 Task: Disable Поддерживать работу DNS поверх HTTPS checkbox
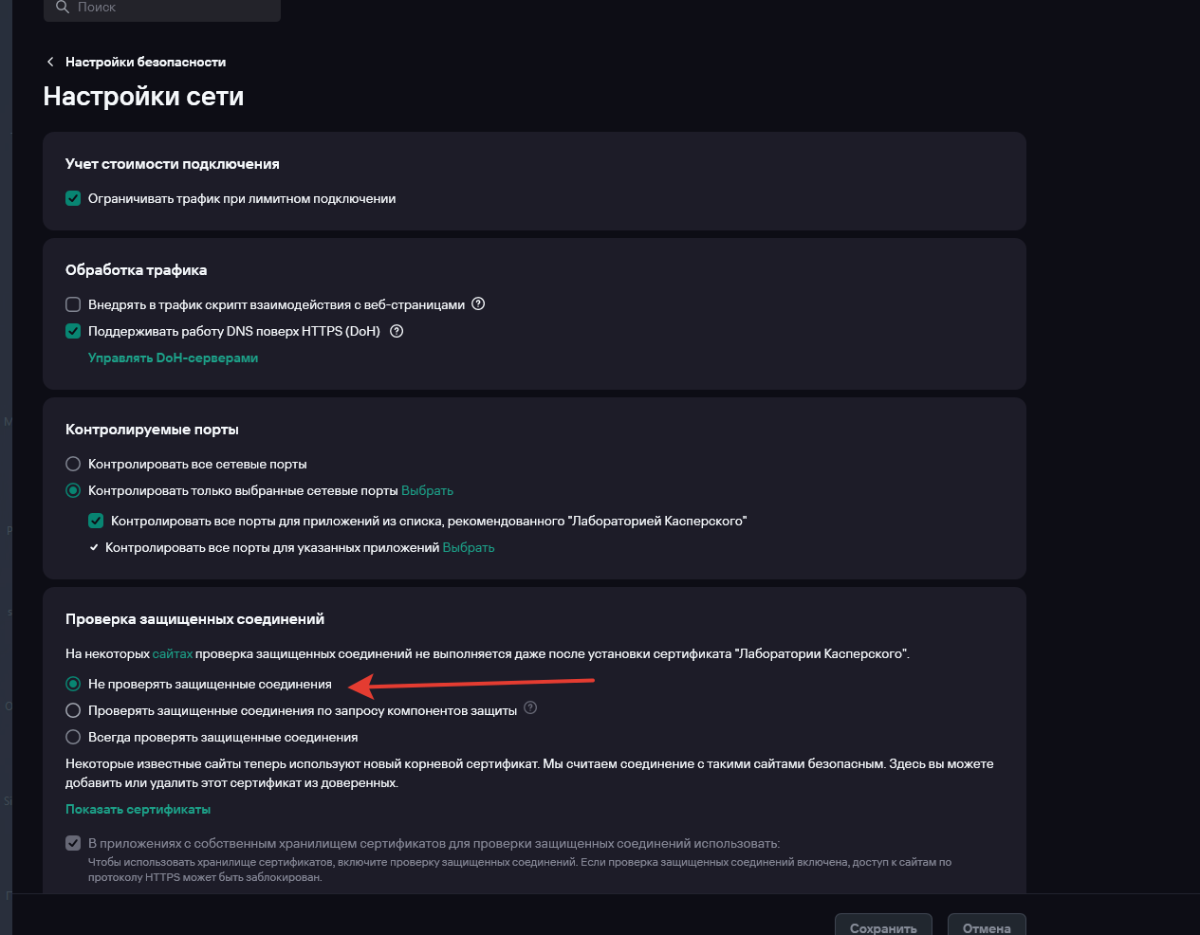click(73, 331)
